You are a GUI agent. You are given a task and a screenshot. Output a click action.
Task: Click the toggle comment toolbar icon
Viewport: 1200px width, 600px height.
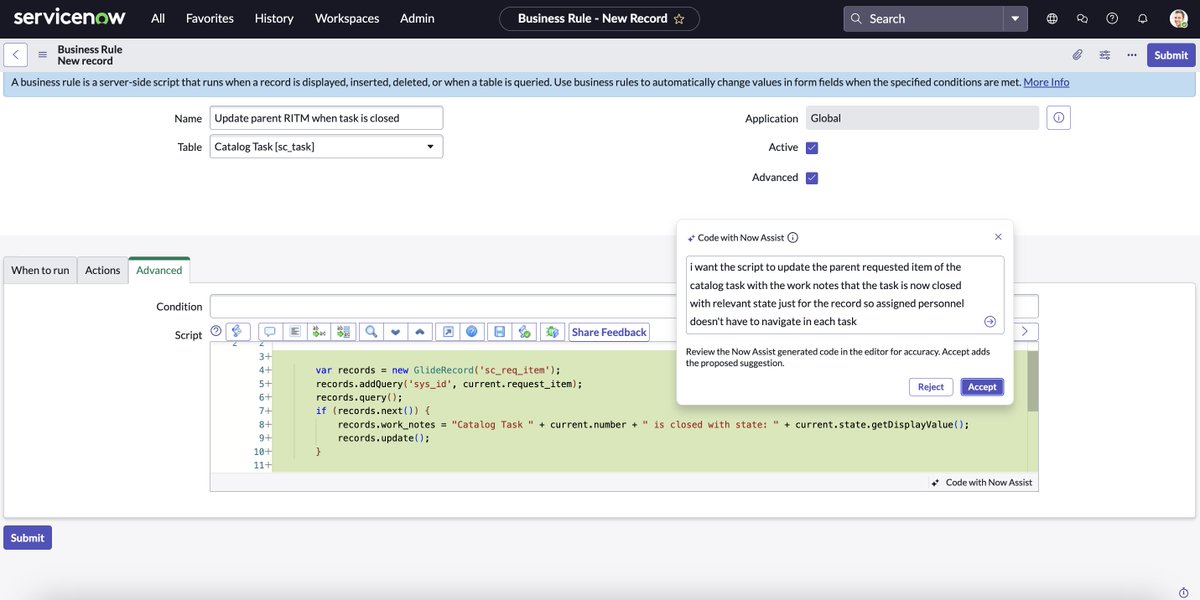(270, 332)
